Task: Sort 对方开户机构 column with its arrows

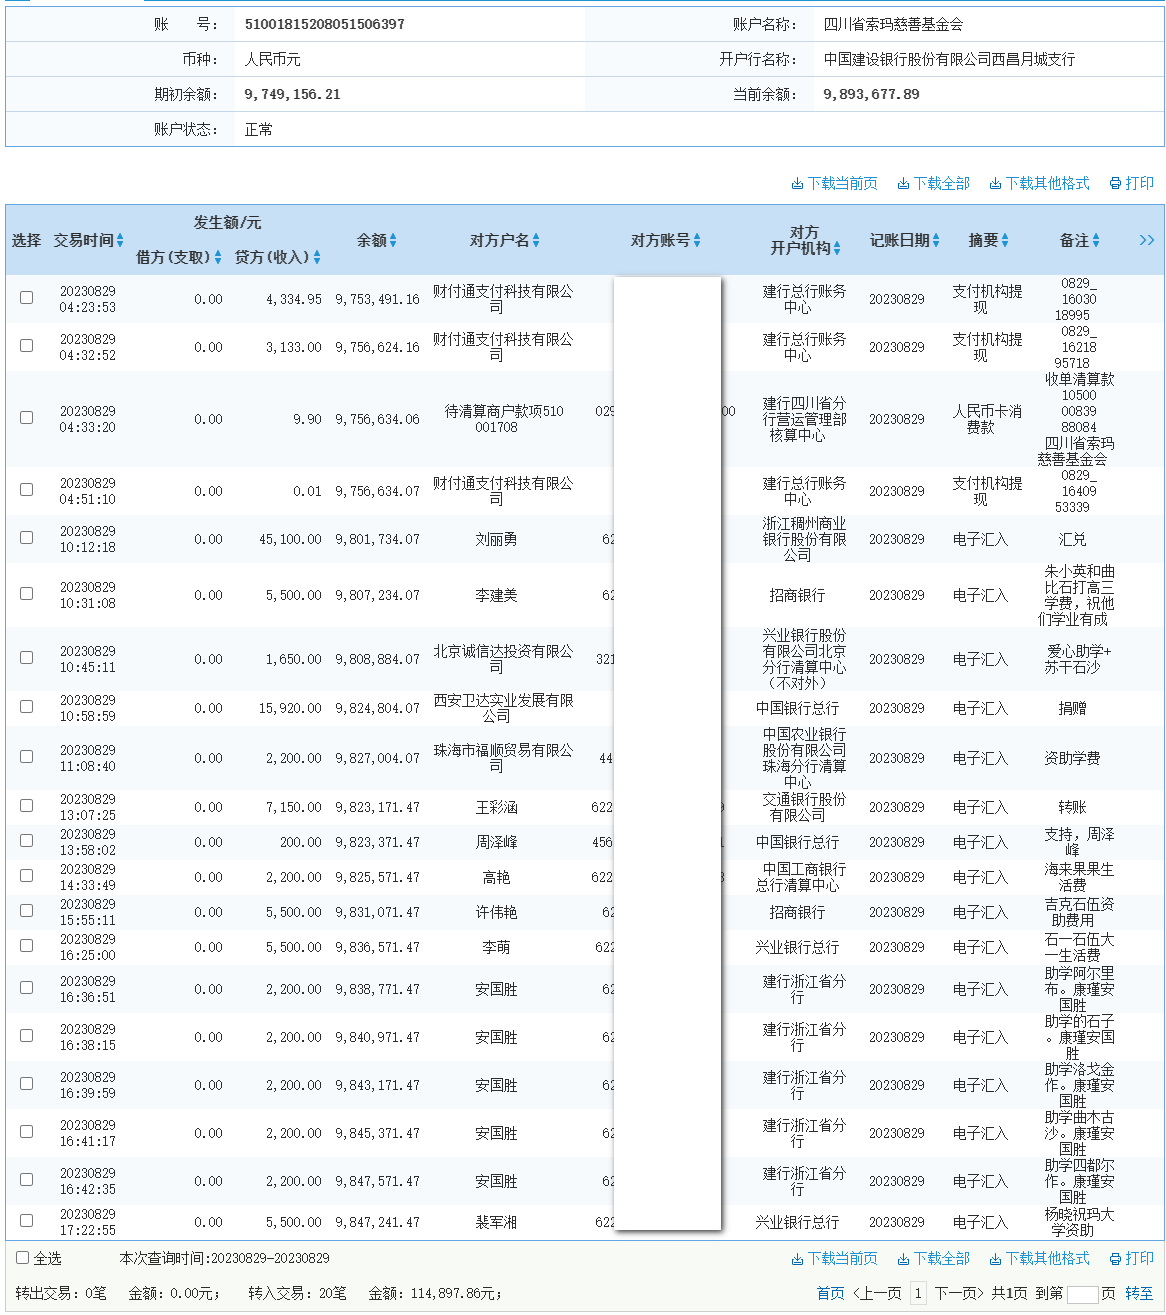Action: [837, 248]
